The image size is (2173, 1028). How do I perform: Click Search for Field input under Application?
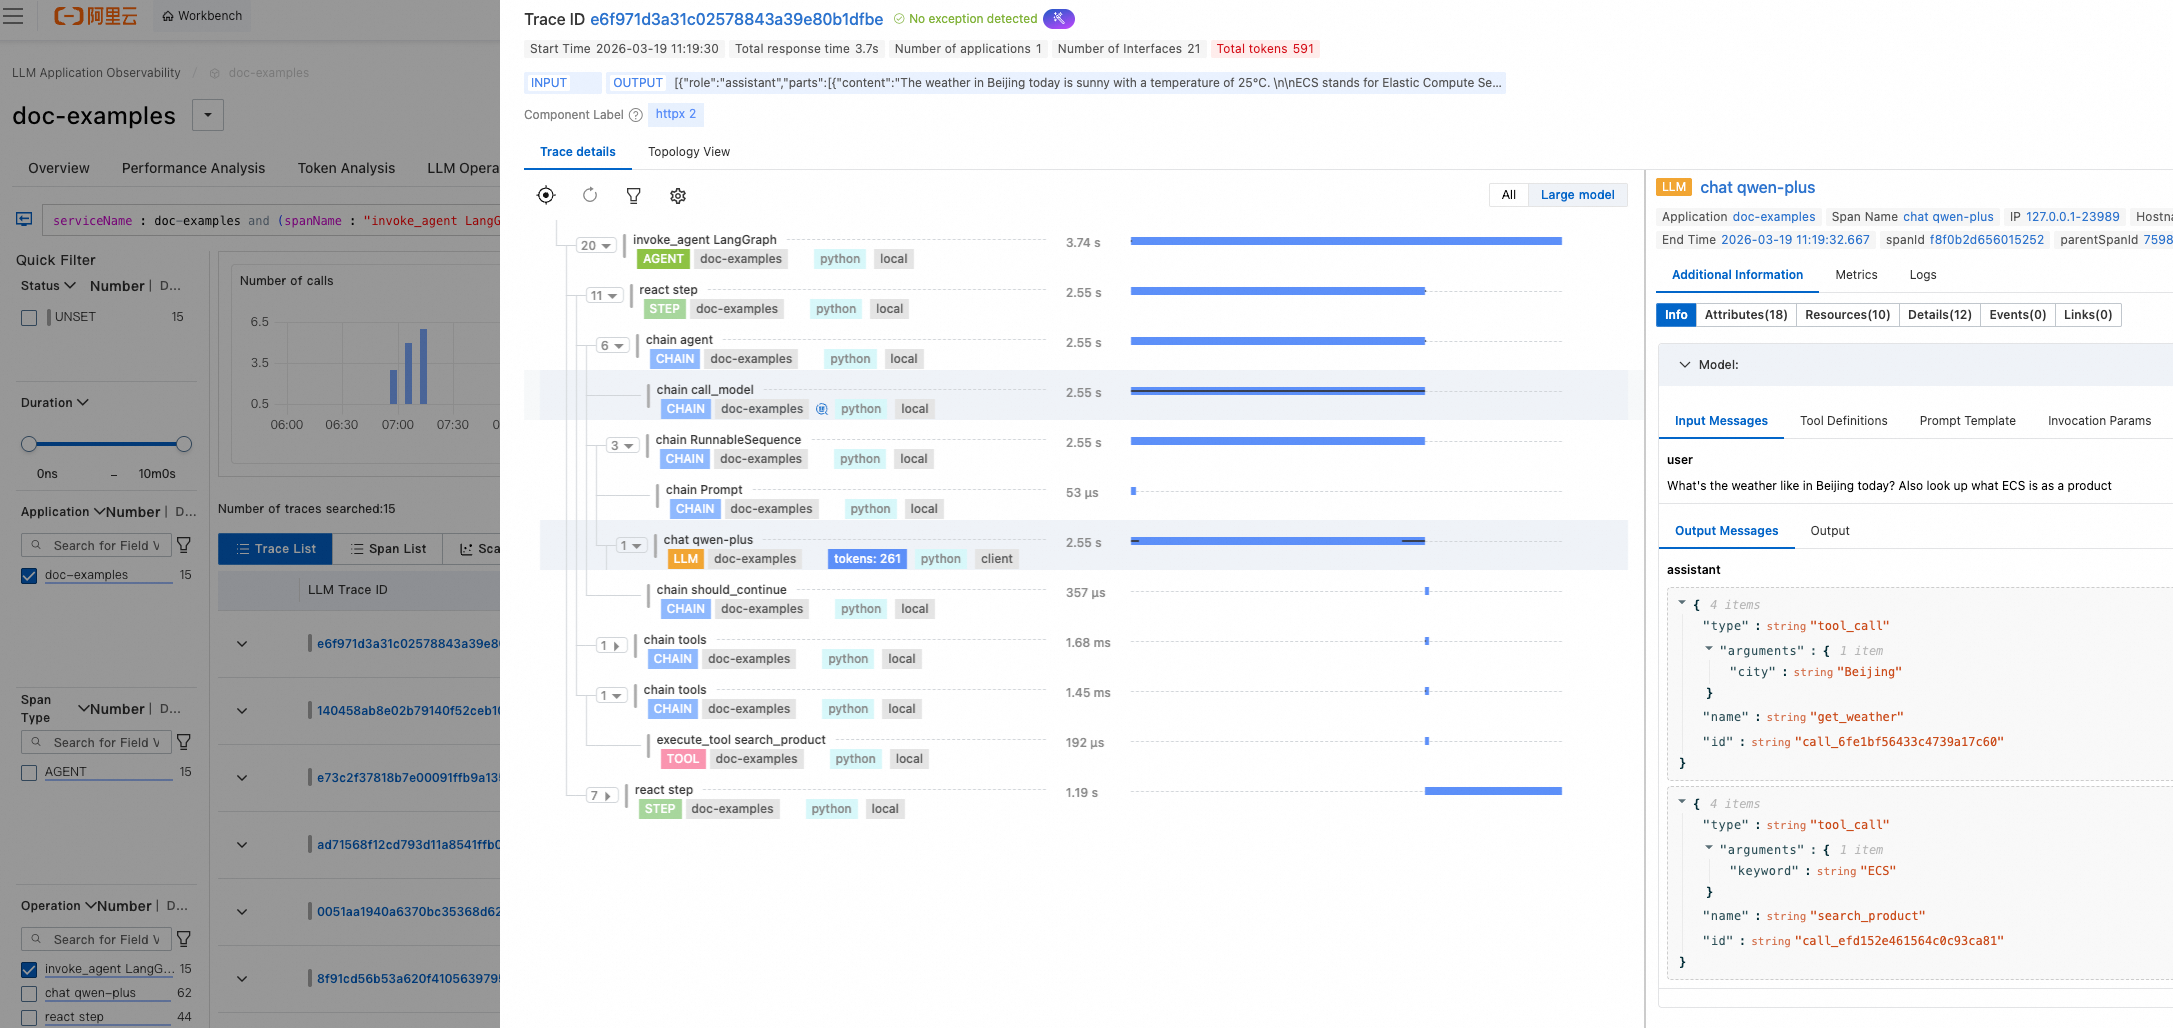(x=96, y=546)
